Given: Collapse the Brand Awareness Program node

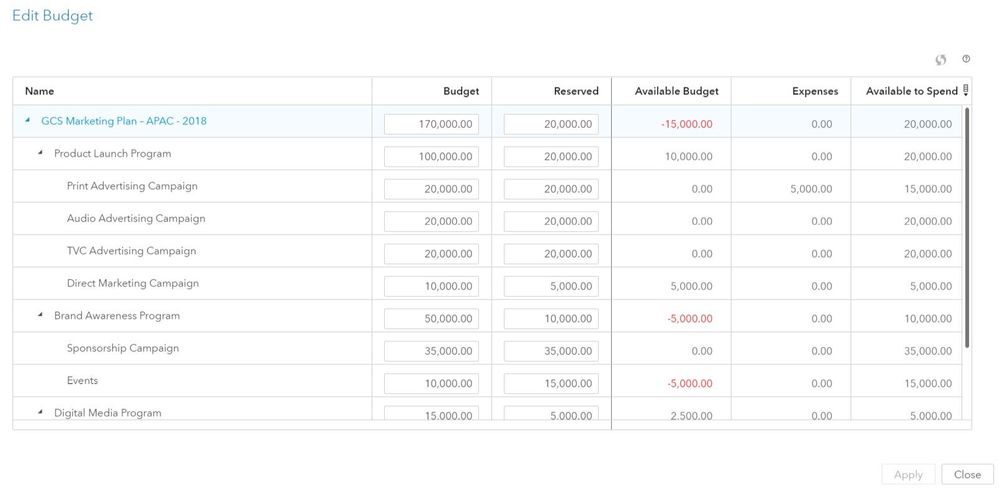Looking at the screenshot, I should pos(40,315).
